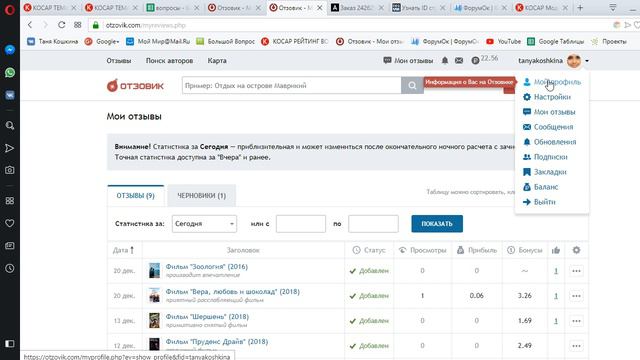Open "Отзывы" in top navigation
The image size is (640, 360).
click(x=119, y=60)
